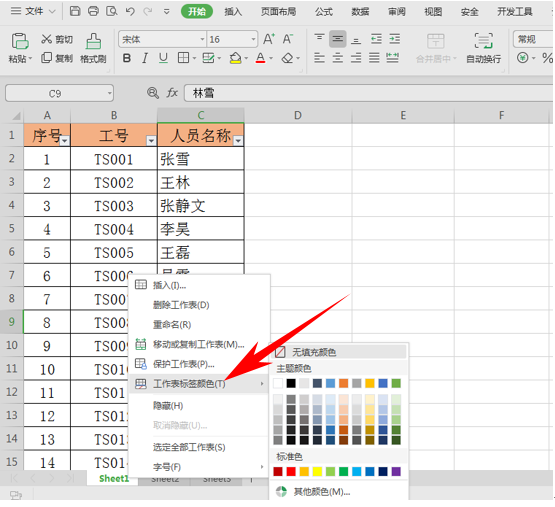
Task: Toggle Italic formatting
Action: [145, 58]
